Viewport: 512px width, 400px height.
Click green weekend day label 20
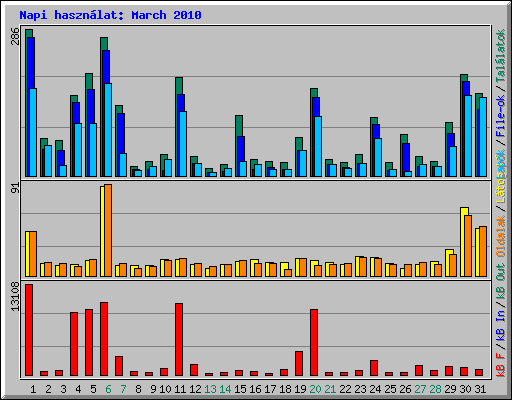[x=315, y=389]
